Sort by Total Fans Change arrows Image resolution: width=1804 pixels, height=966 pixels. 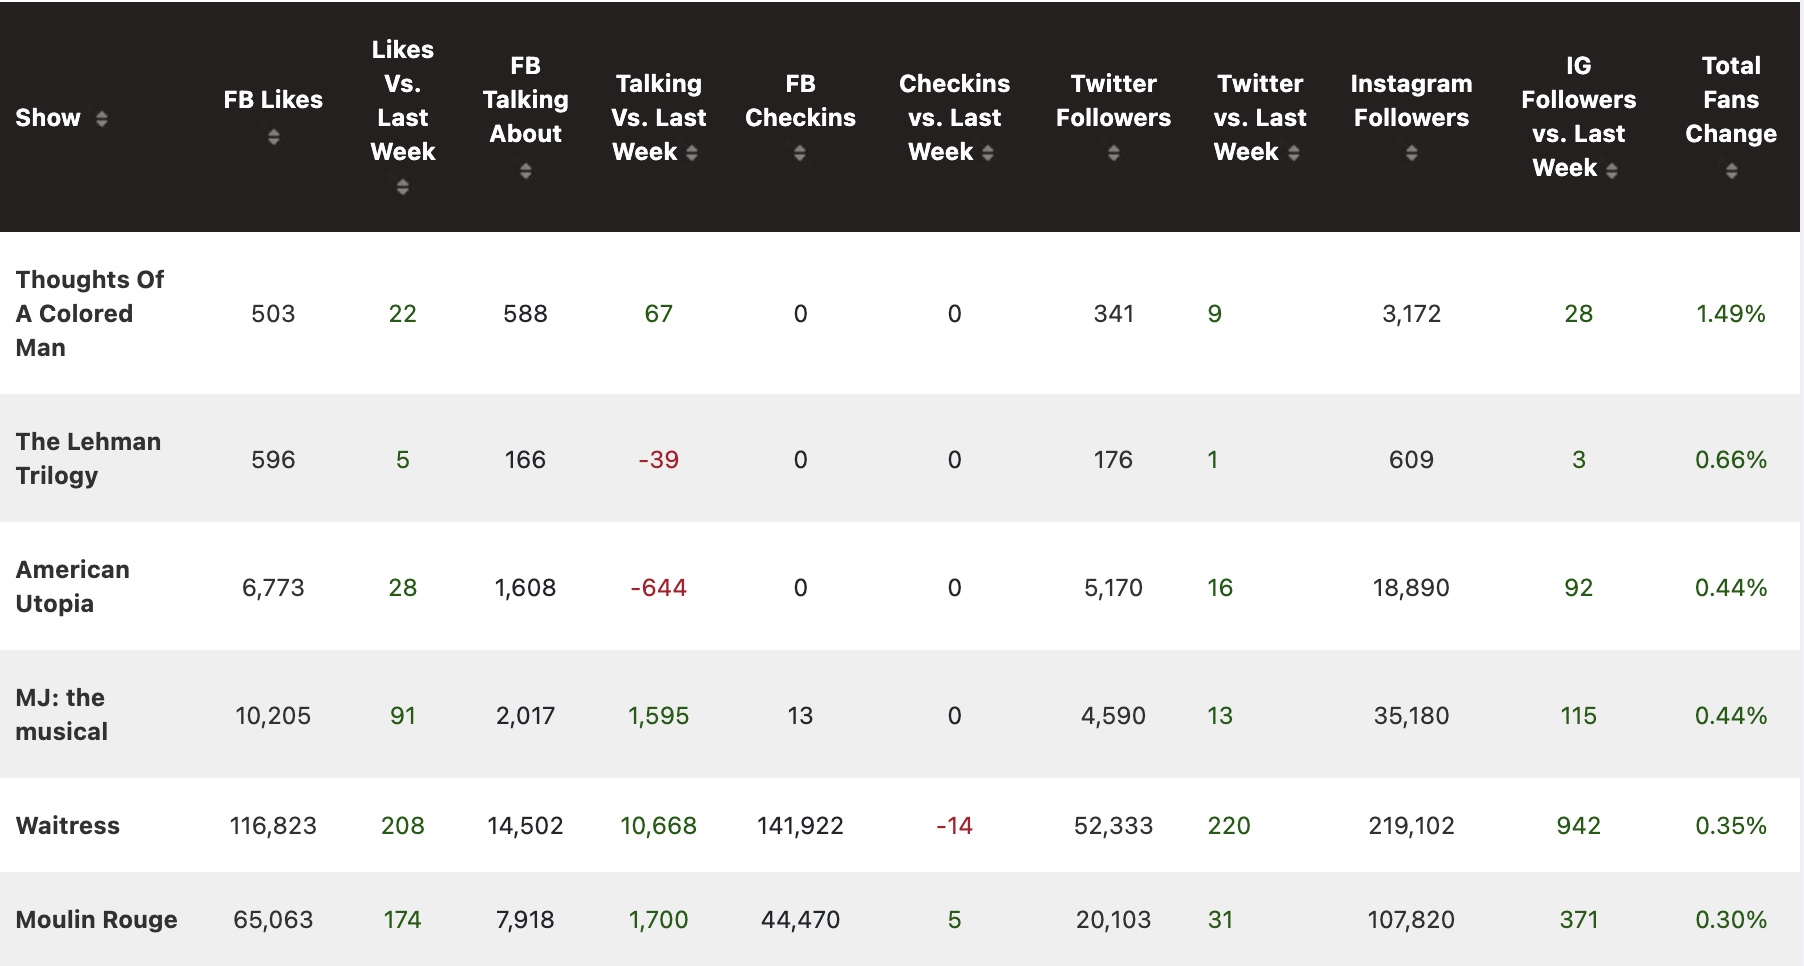(x=1731, y=172)
